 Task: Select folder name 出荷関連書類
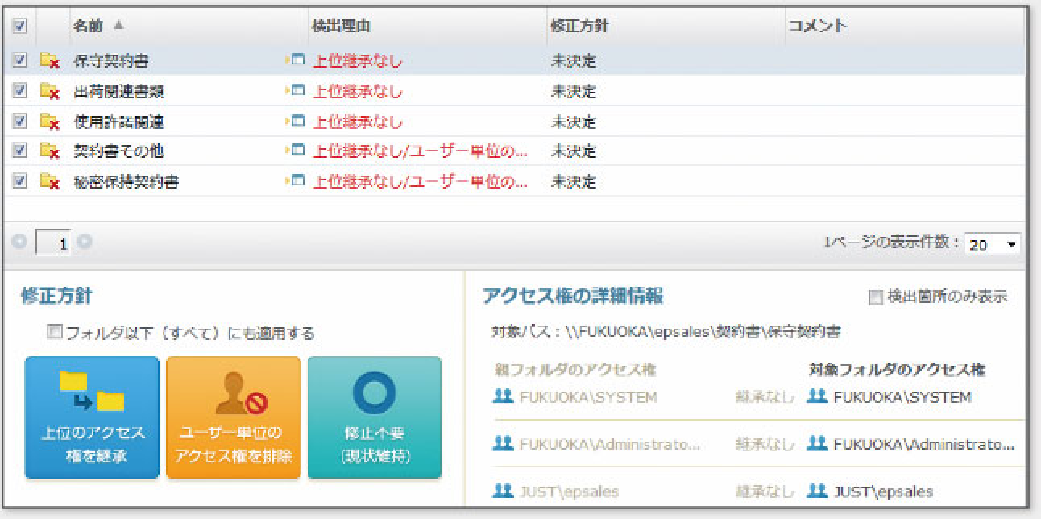[x=118, y=91]
